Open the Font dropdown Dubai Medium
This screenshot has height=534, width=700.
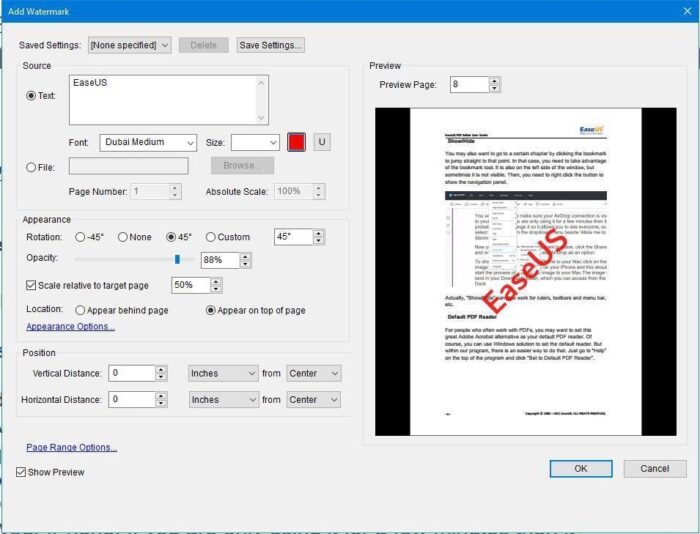(x=148, y=142)
